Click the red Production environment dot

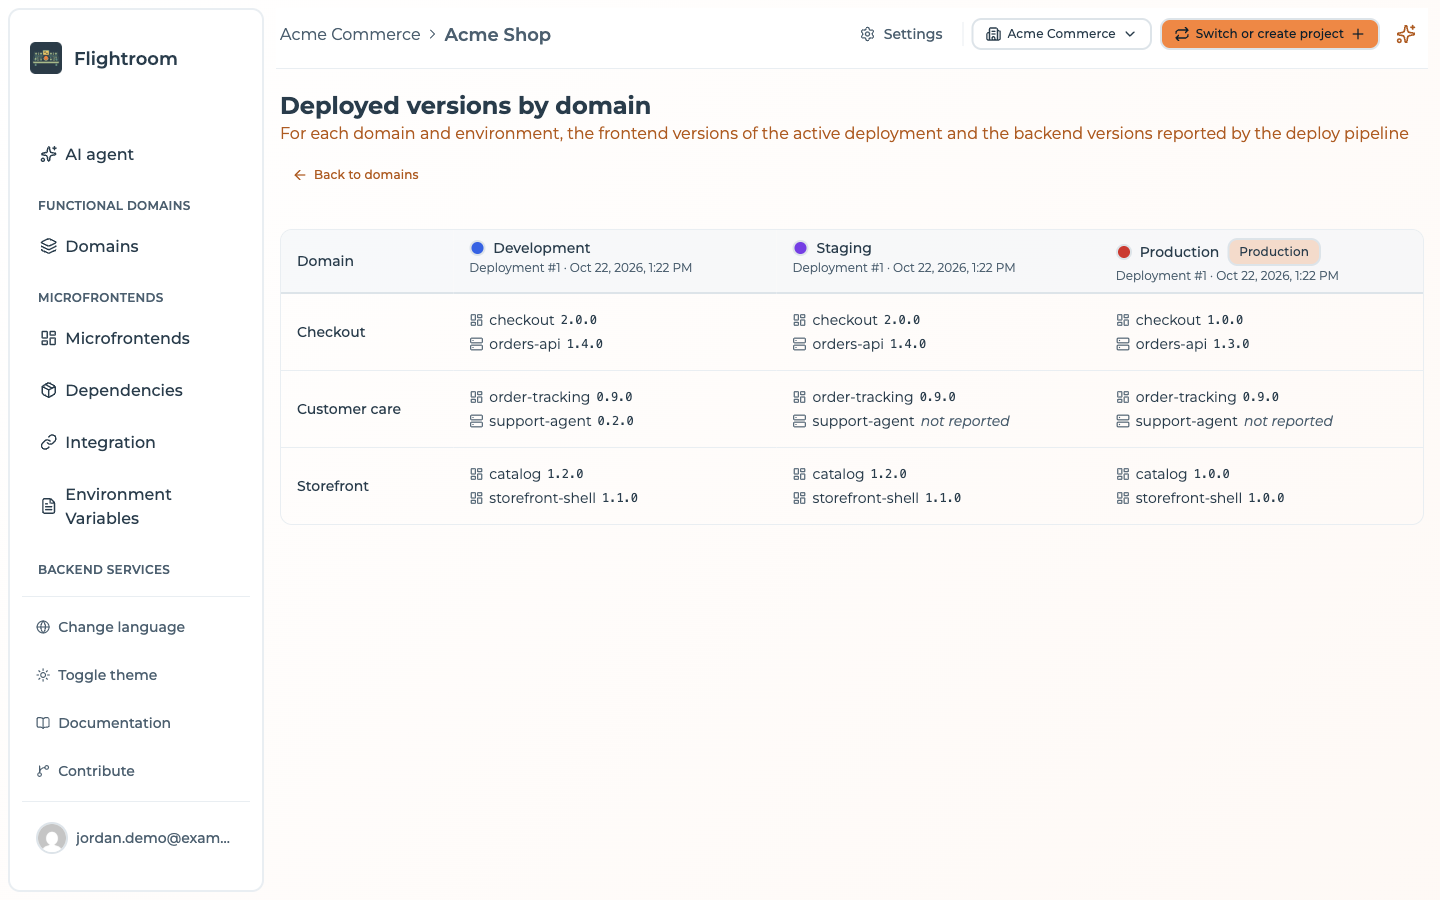tap(1123, 252)
